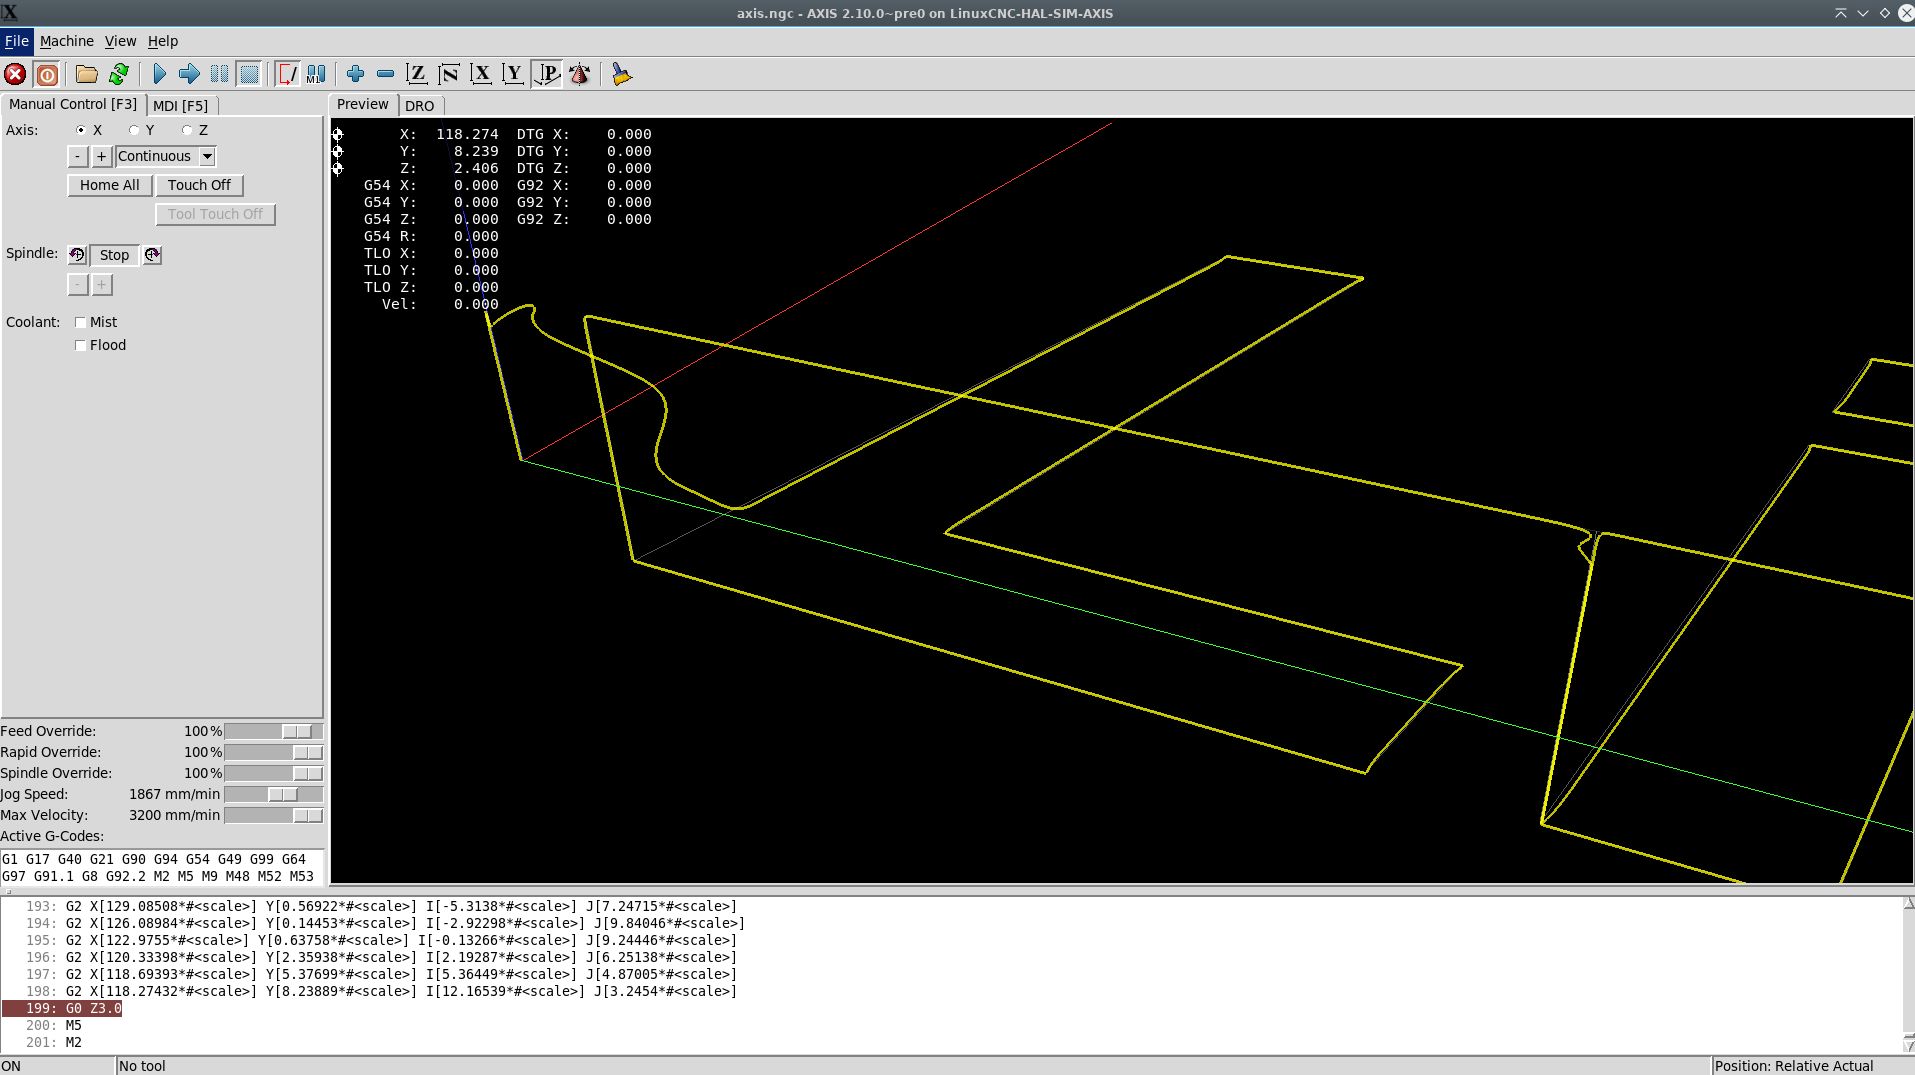Switch to the MDI [F5] tab
The width and height of the screenshot is (1915, 1075).
pos(181,105)
